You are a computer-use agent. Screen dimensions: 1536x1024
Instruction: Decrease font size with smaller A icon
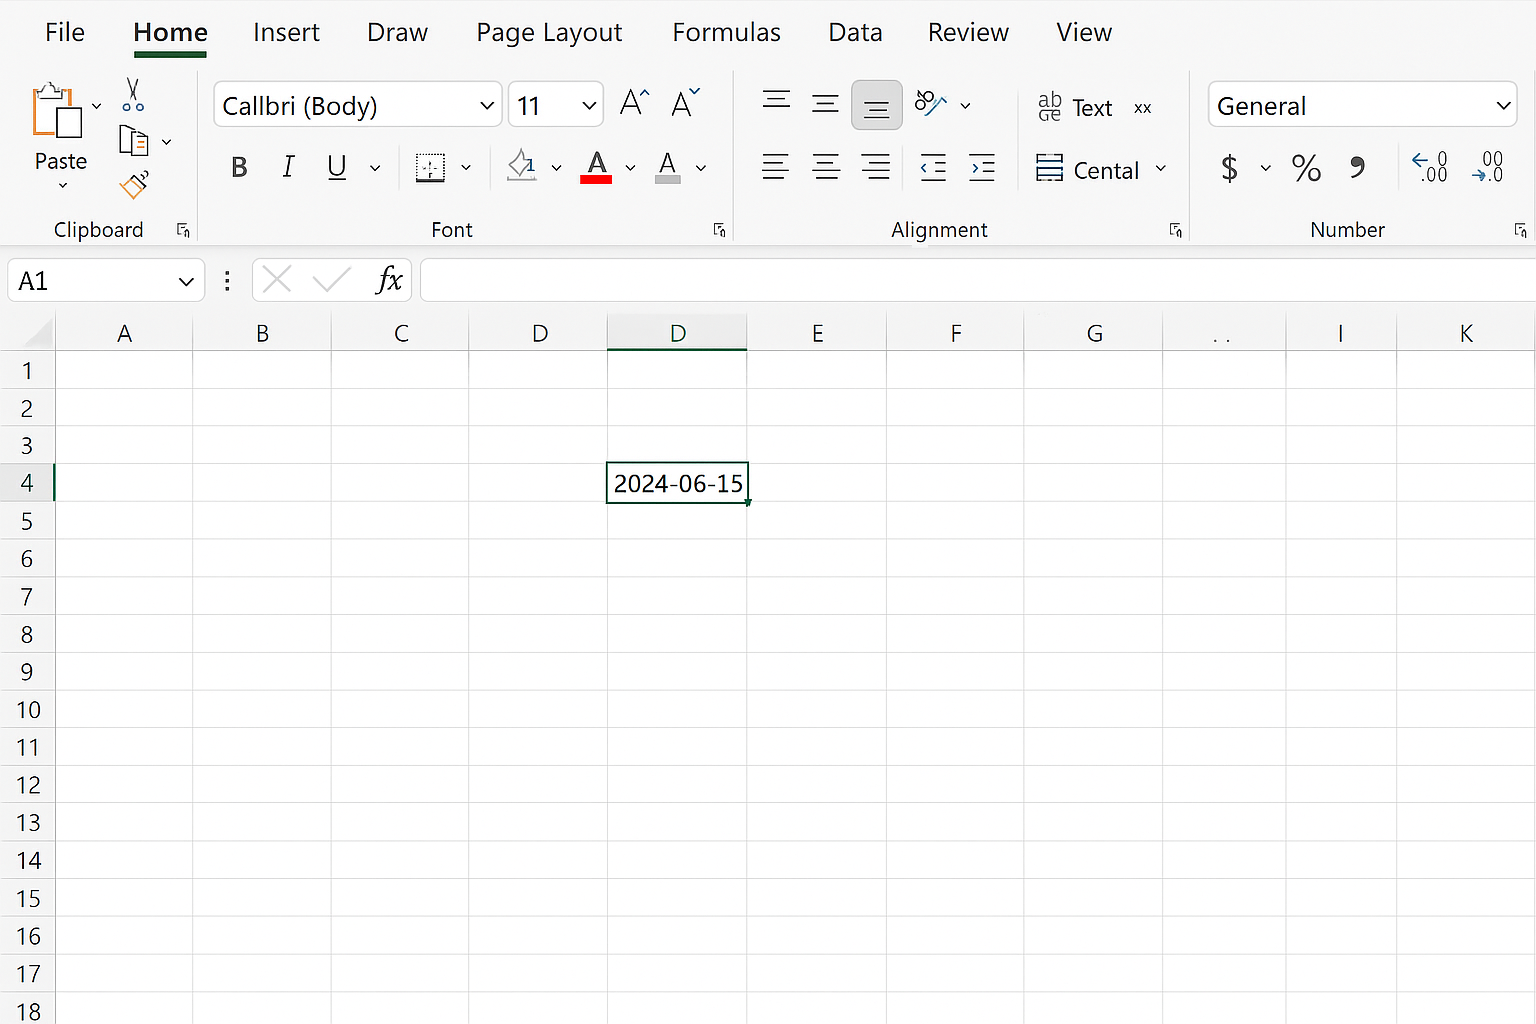pos(685,103)
